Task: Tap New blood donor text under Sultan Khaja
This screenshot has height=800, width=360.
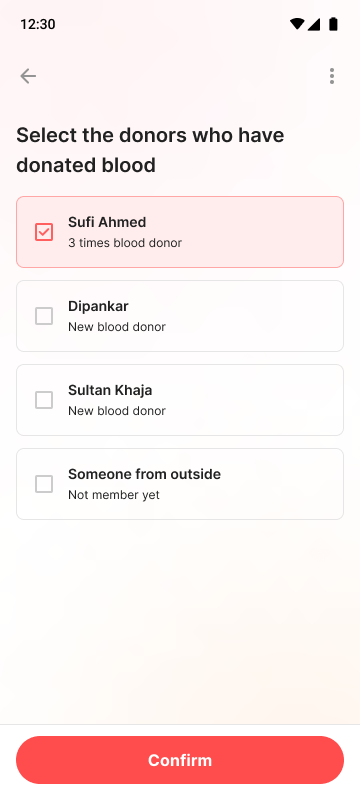Action: (x=117, y=411)
